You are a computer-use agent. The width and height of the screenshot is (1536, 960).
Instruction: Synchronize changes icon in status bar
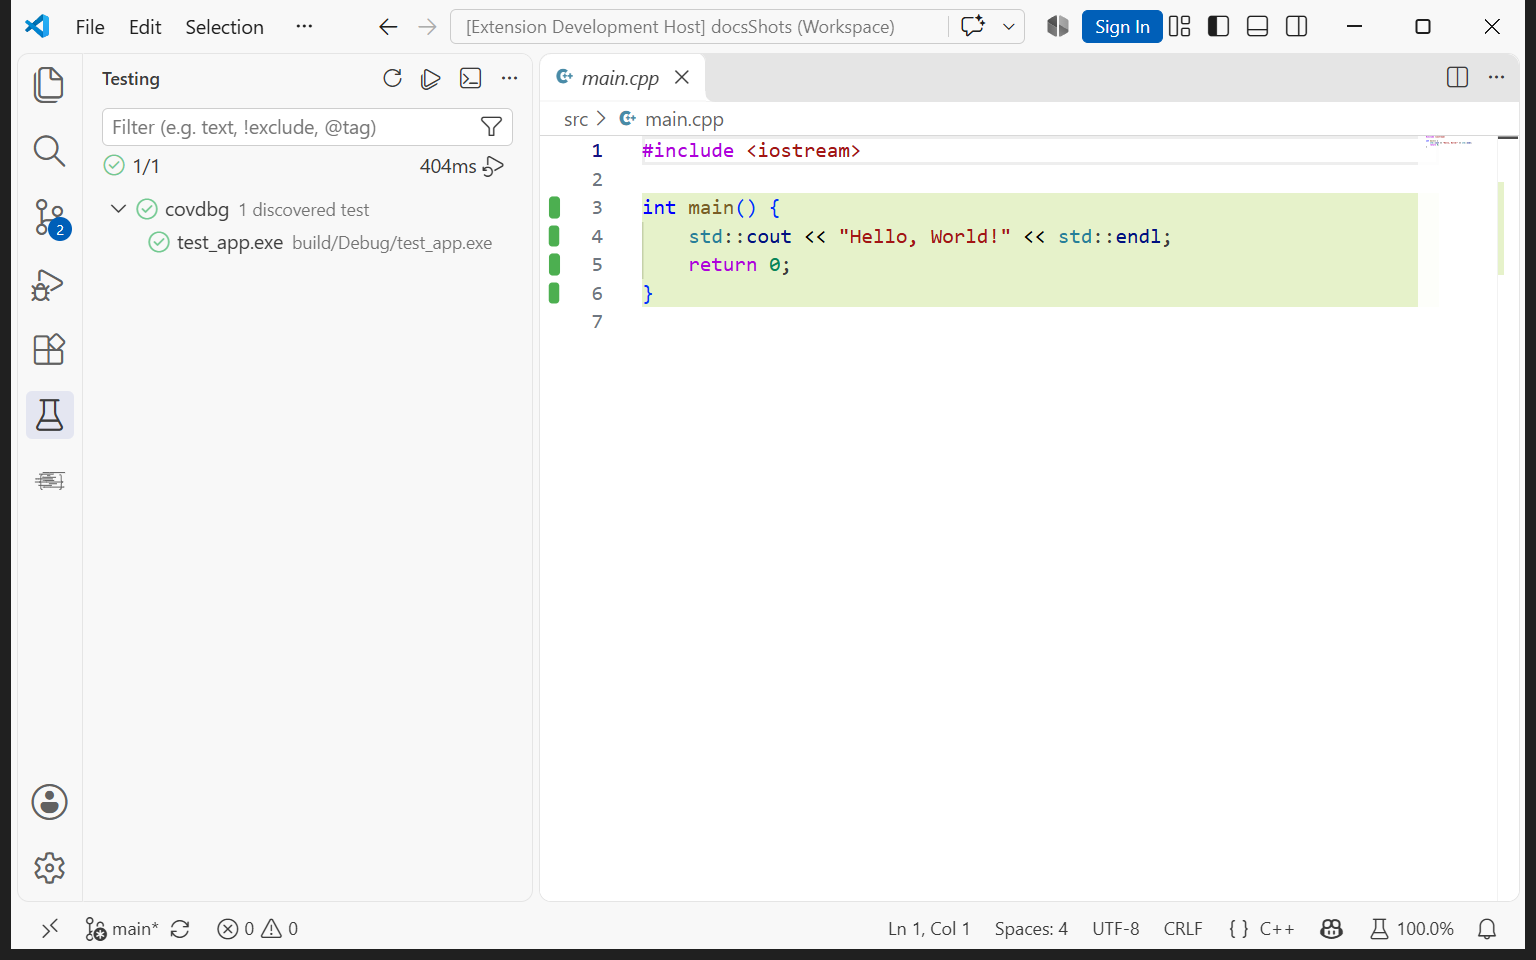tap(180, 929)
